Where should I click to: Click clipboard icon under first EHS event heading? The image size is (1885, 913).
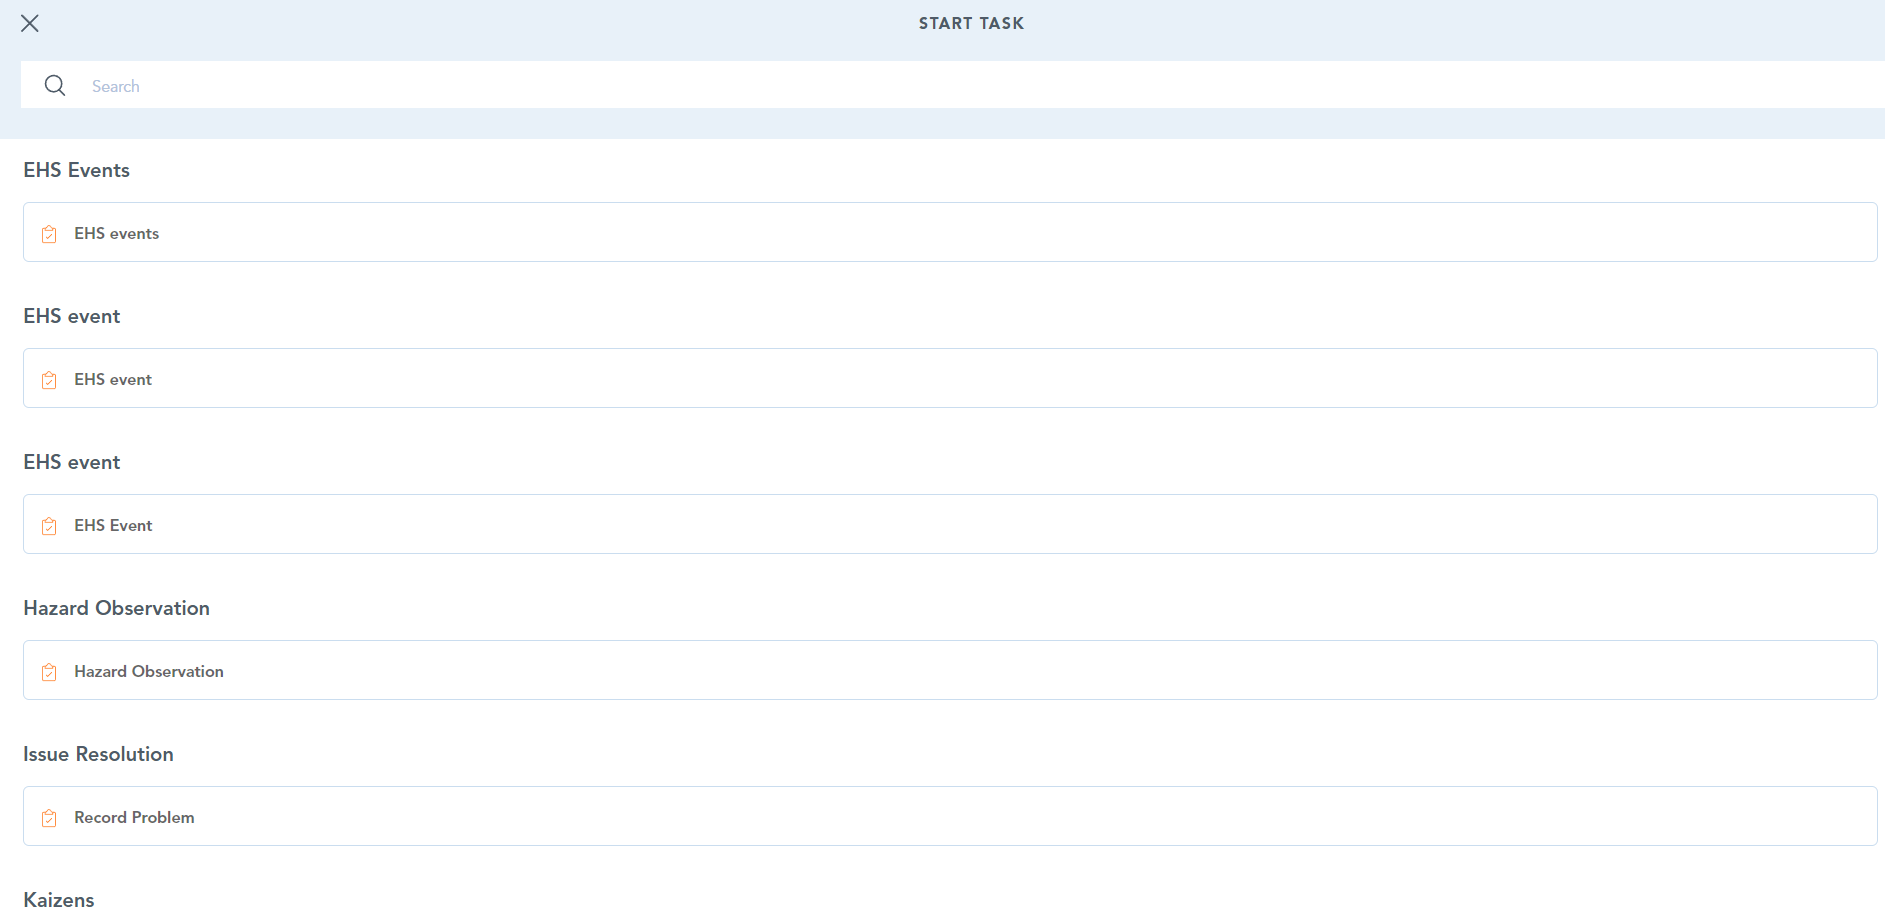[x=49, y=380]
